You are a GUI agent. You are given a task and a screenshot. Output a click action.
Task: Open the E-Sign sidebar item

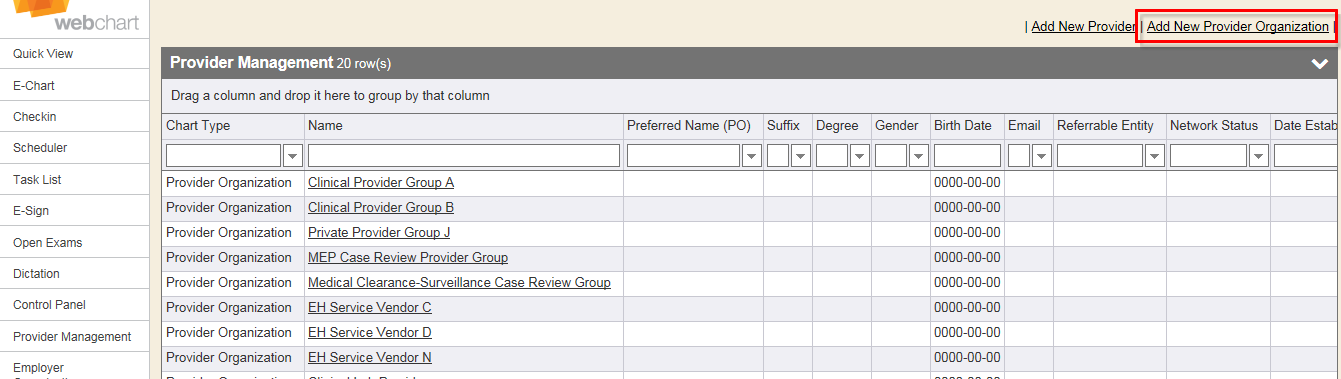click(x=31, y=211)
